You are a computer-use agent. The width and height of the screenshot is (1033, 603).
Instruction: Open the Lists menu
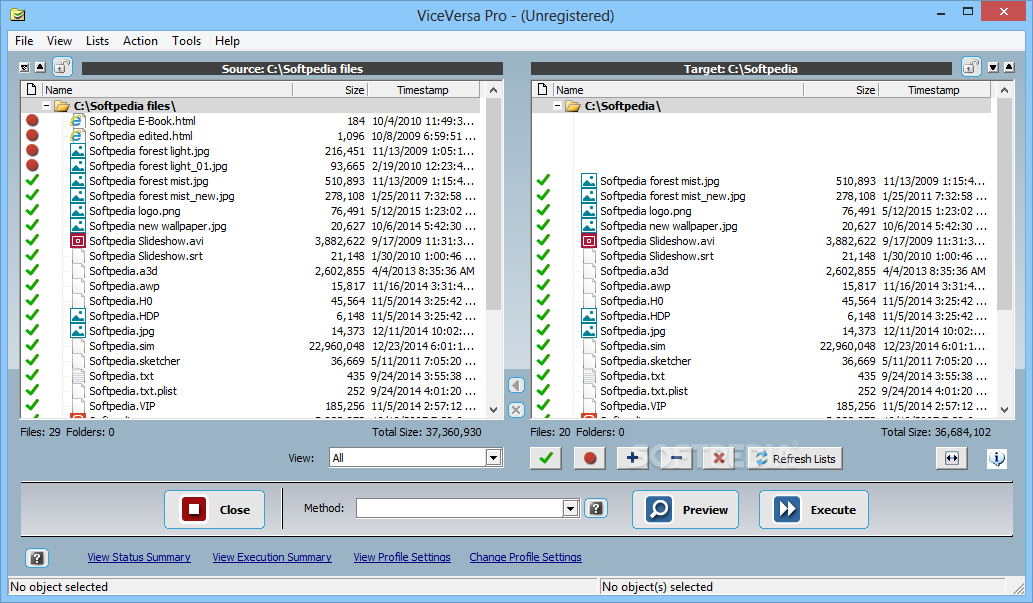coord(97,41)
